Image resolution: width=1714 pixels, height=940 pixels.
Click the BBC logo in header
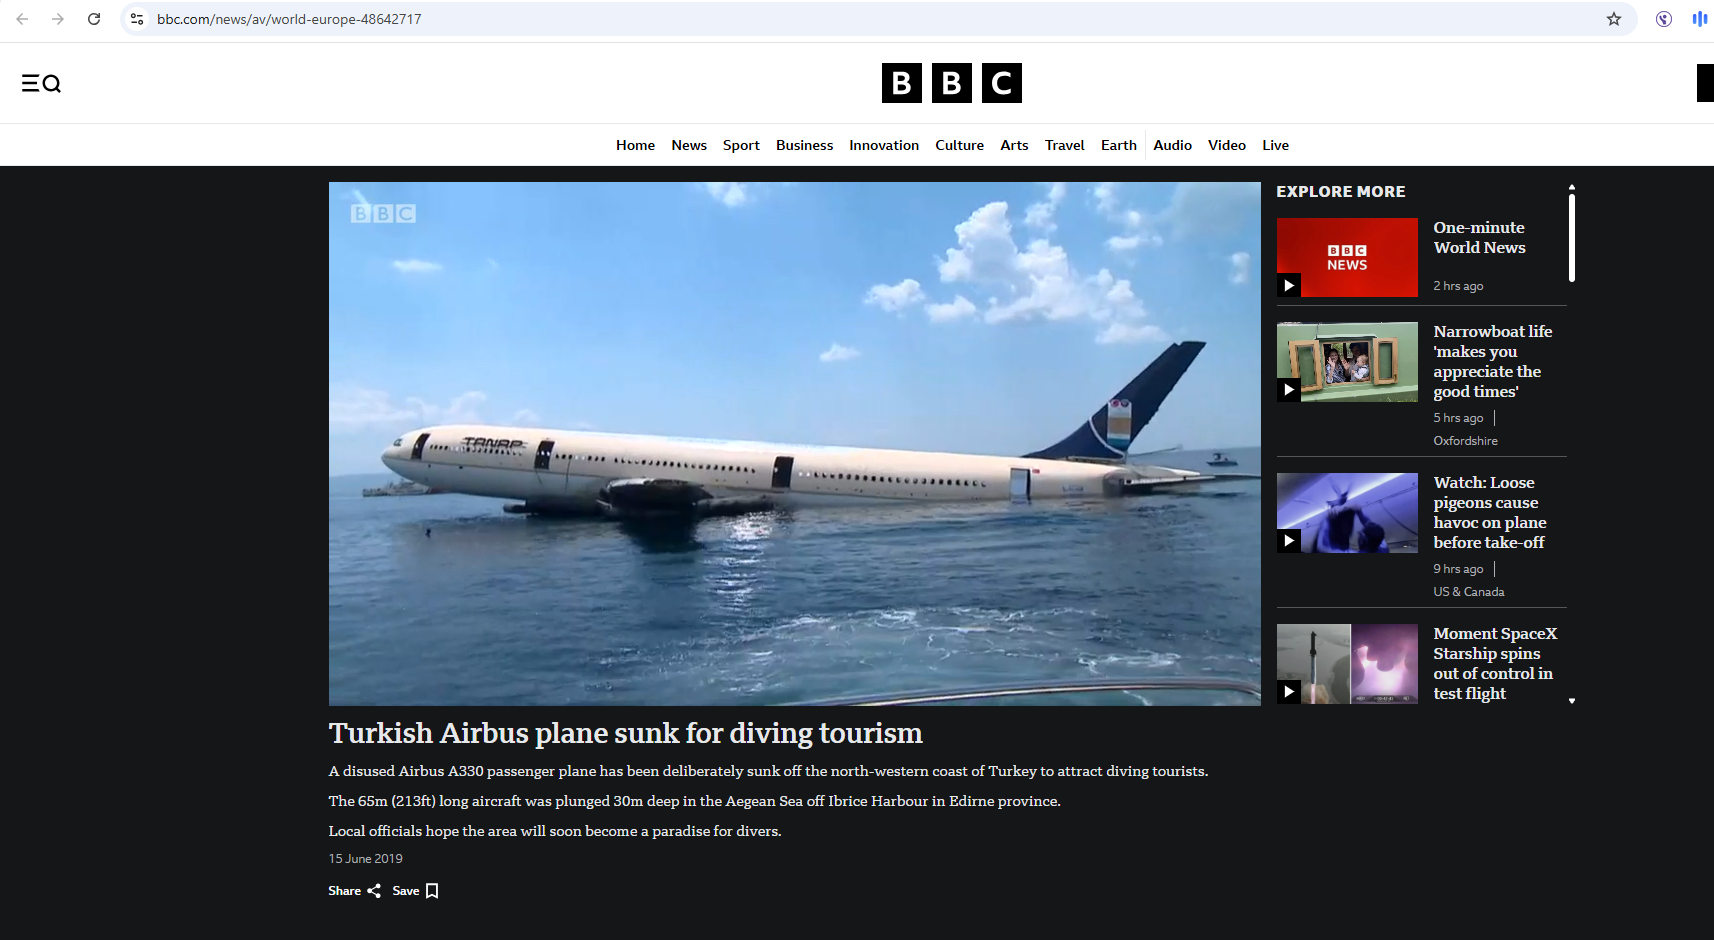951,83
